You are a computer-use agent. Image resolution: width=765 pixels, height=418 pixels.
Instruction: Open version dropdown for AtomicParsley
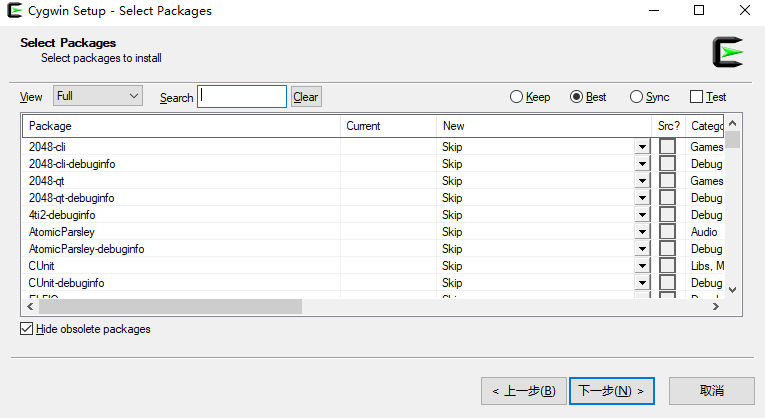coord(643,232)
